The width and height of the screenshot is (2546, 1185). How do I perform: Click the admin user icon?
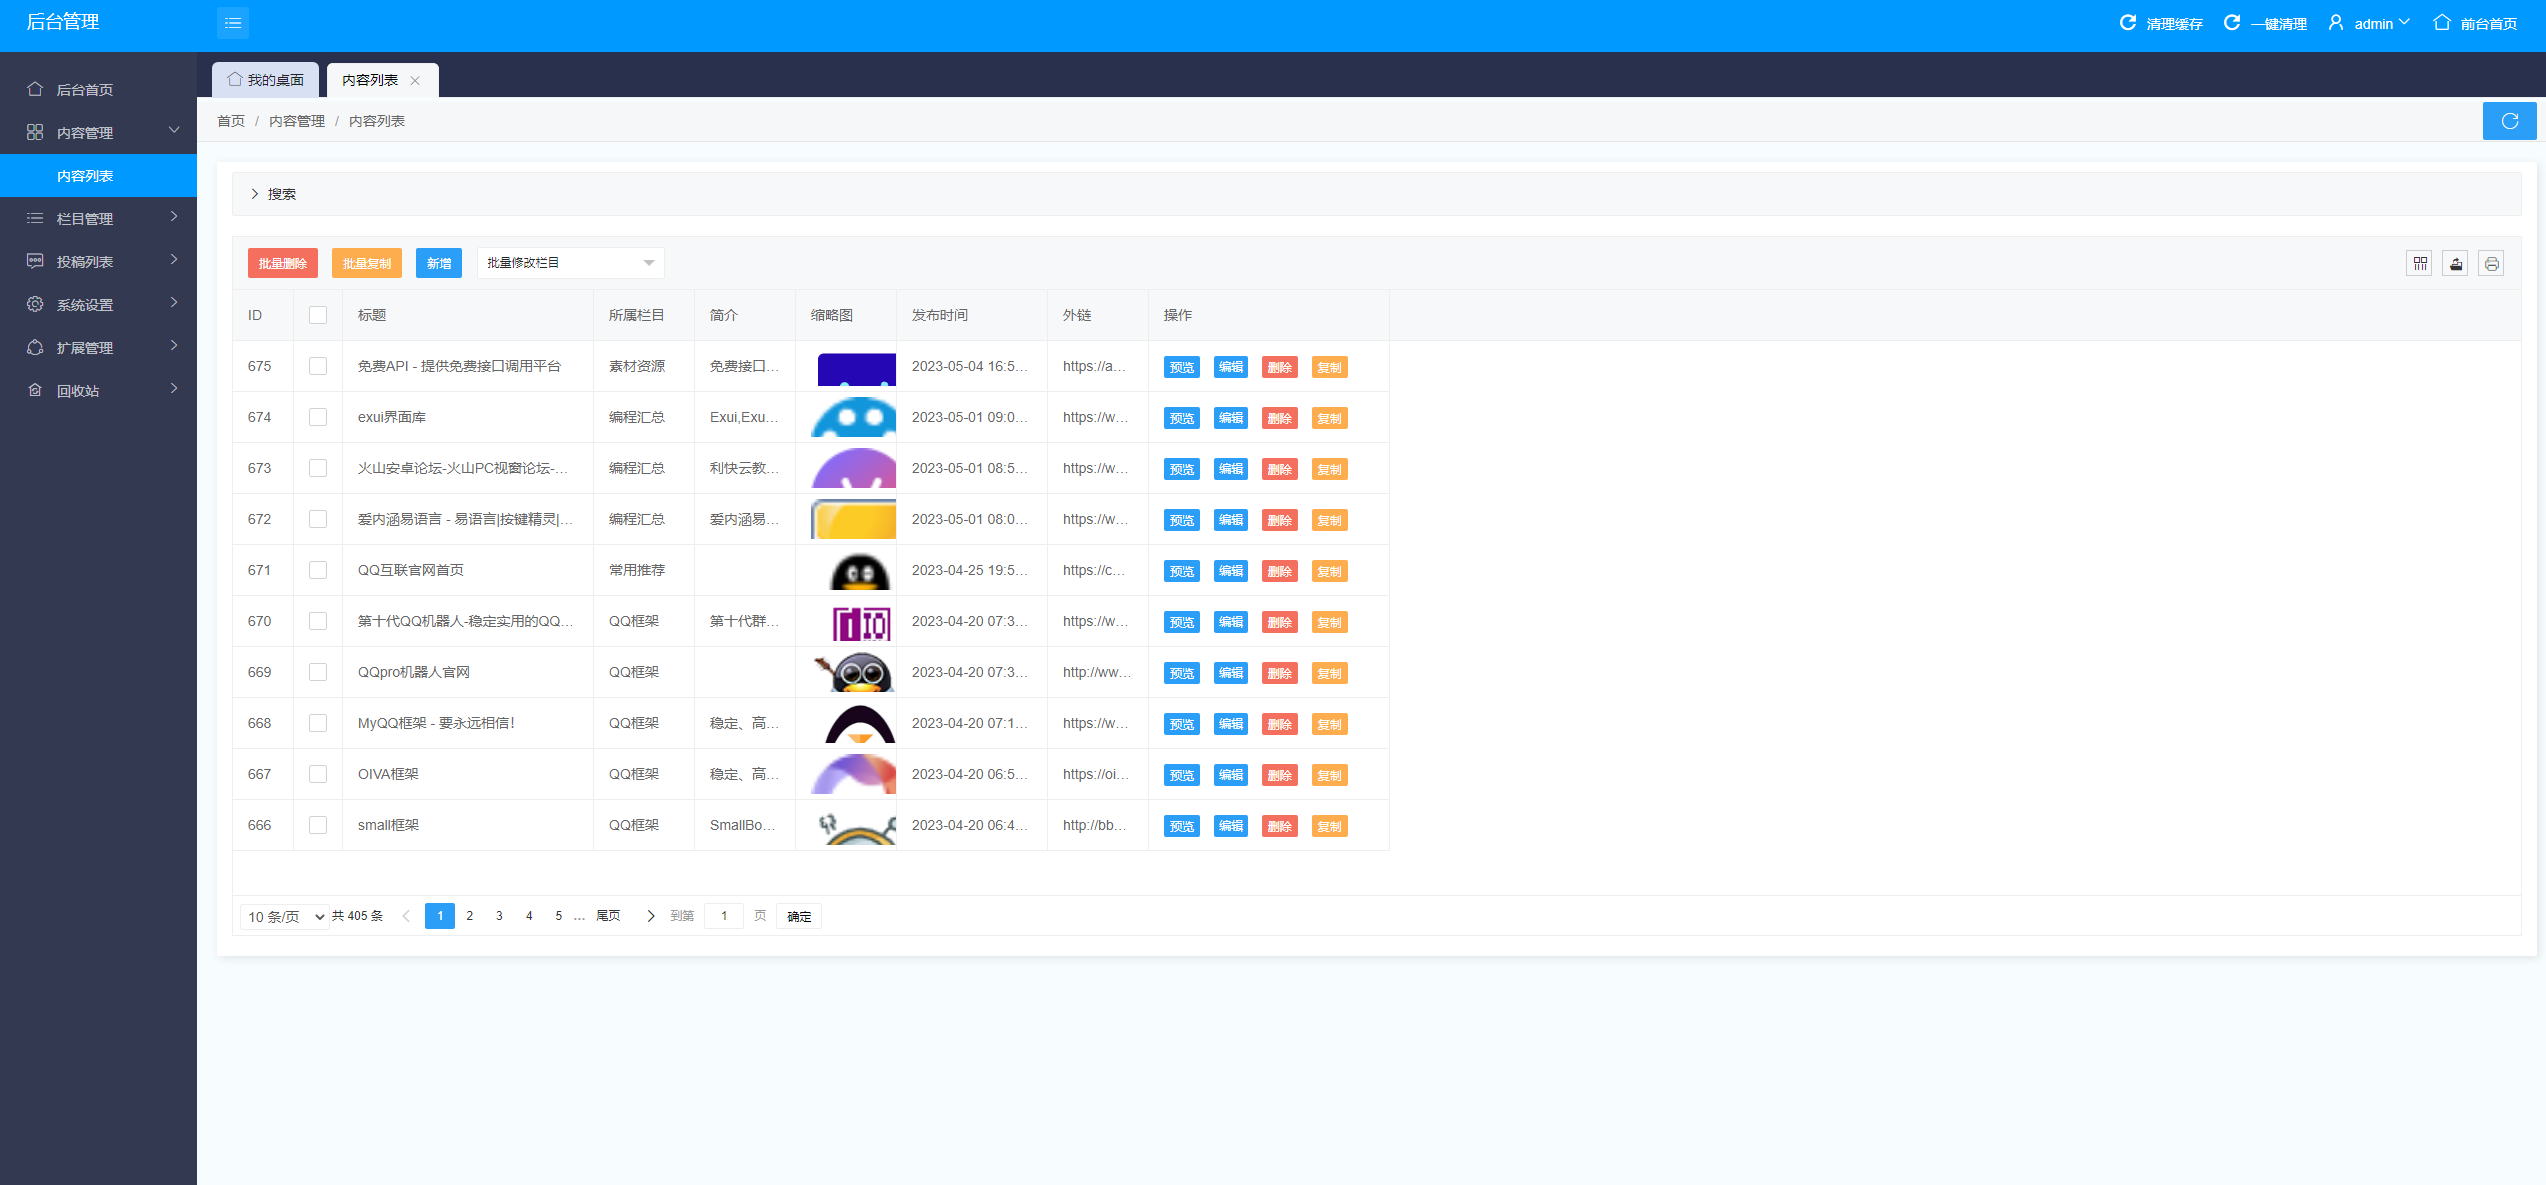[2336, 23]
